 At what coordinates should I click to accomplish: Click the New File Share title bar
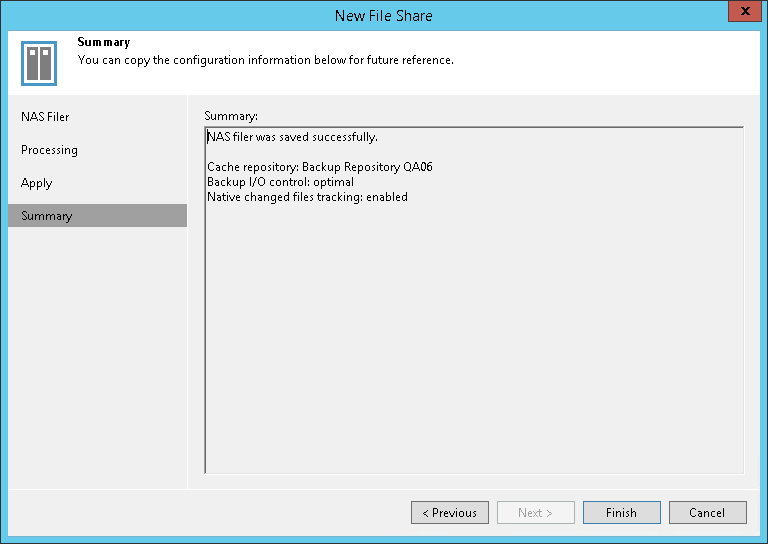(384, 15)
